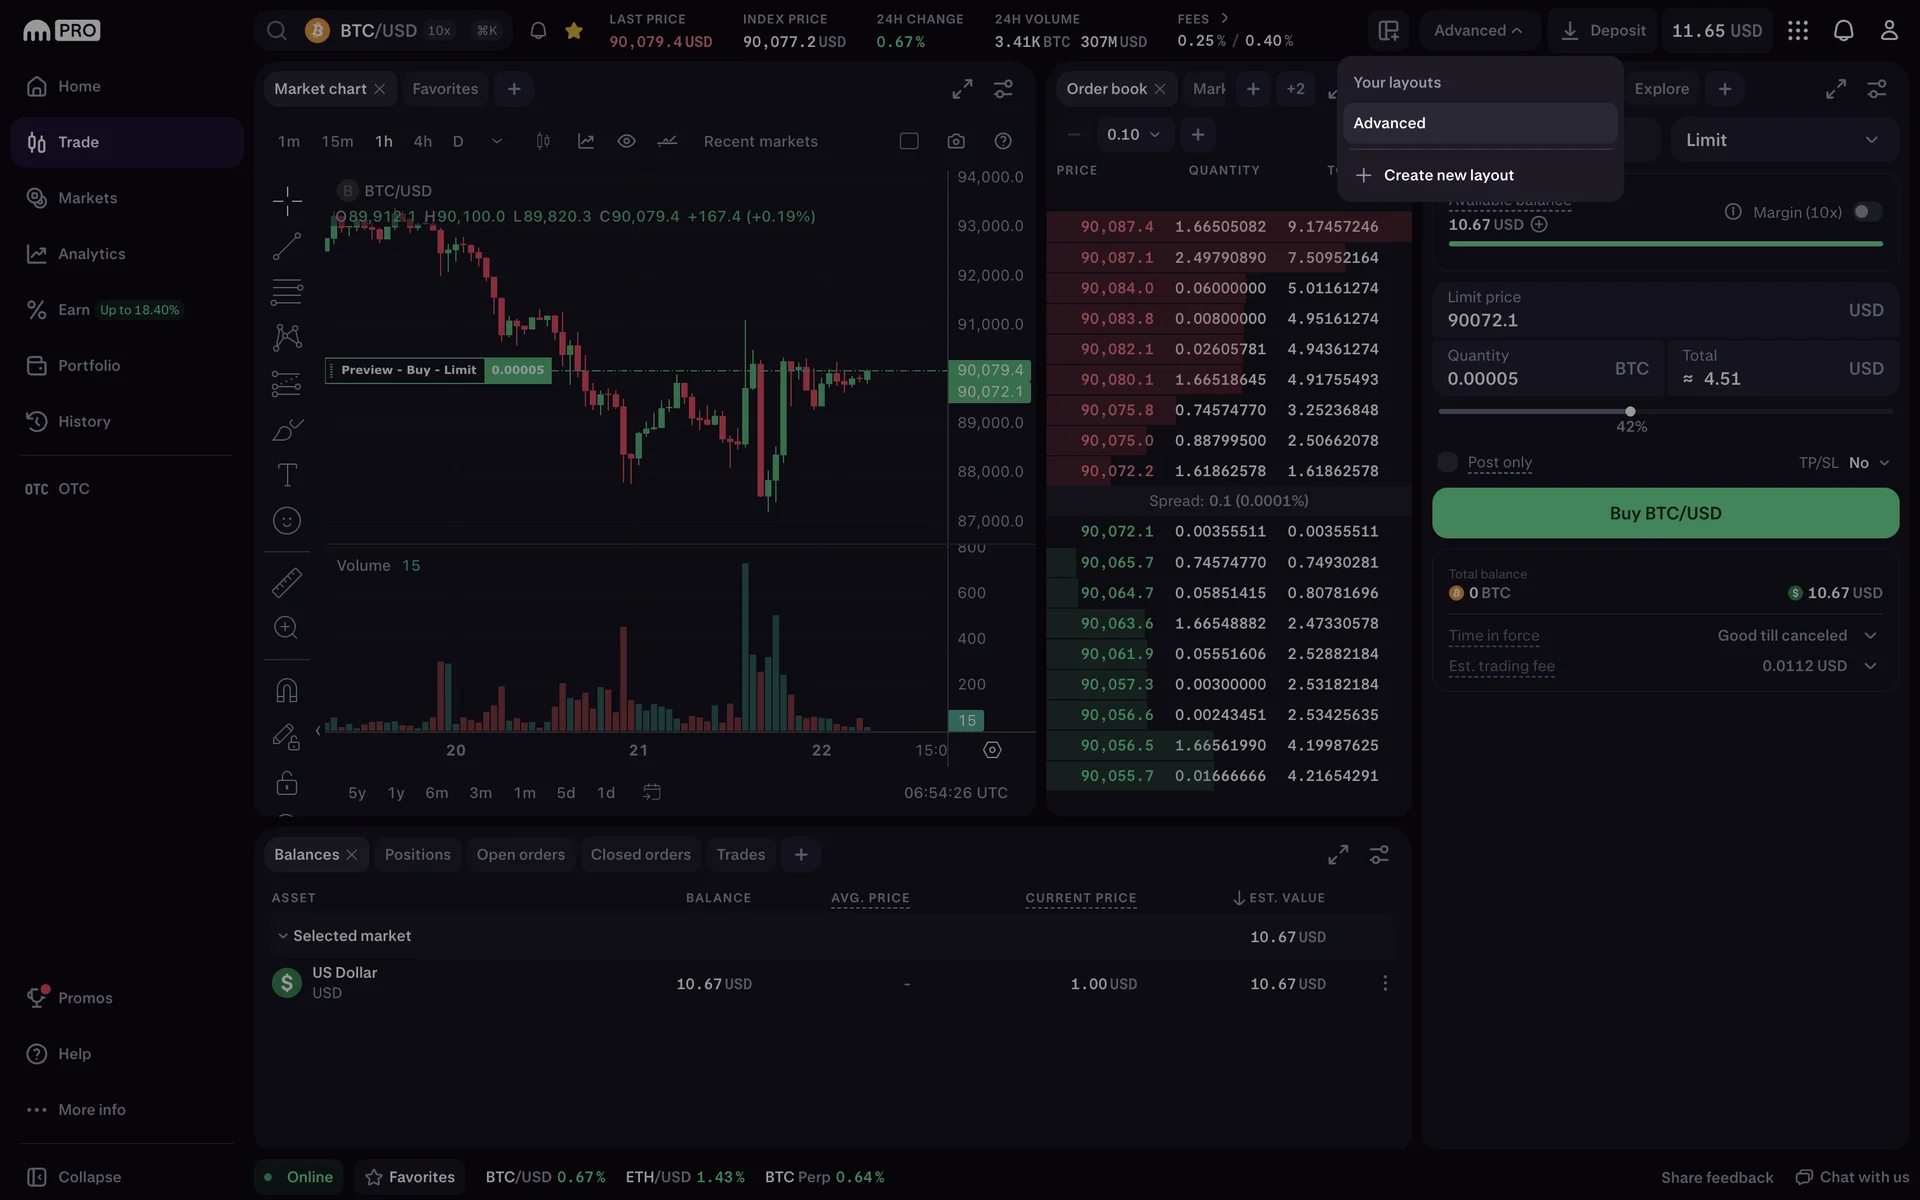This screenshot has height=1200, width=1920.
Task: Switch to the Open orders tab
Action: [520, 855]
